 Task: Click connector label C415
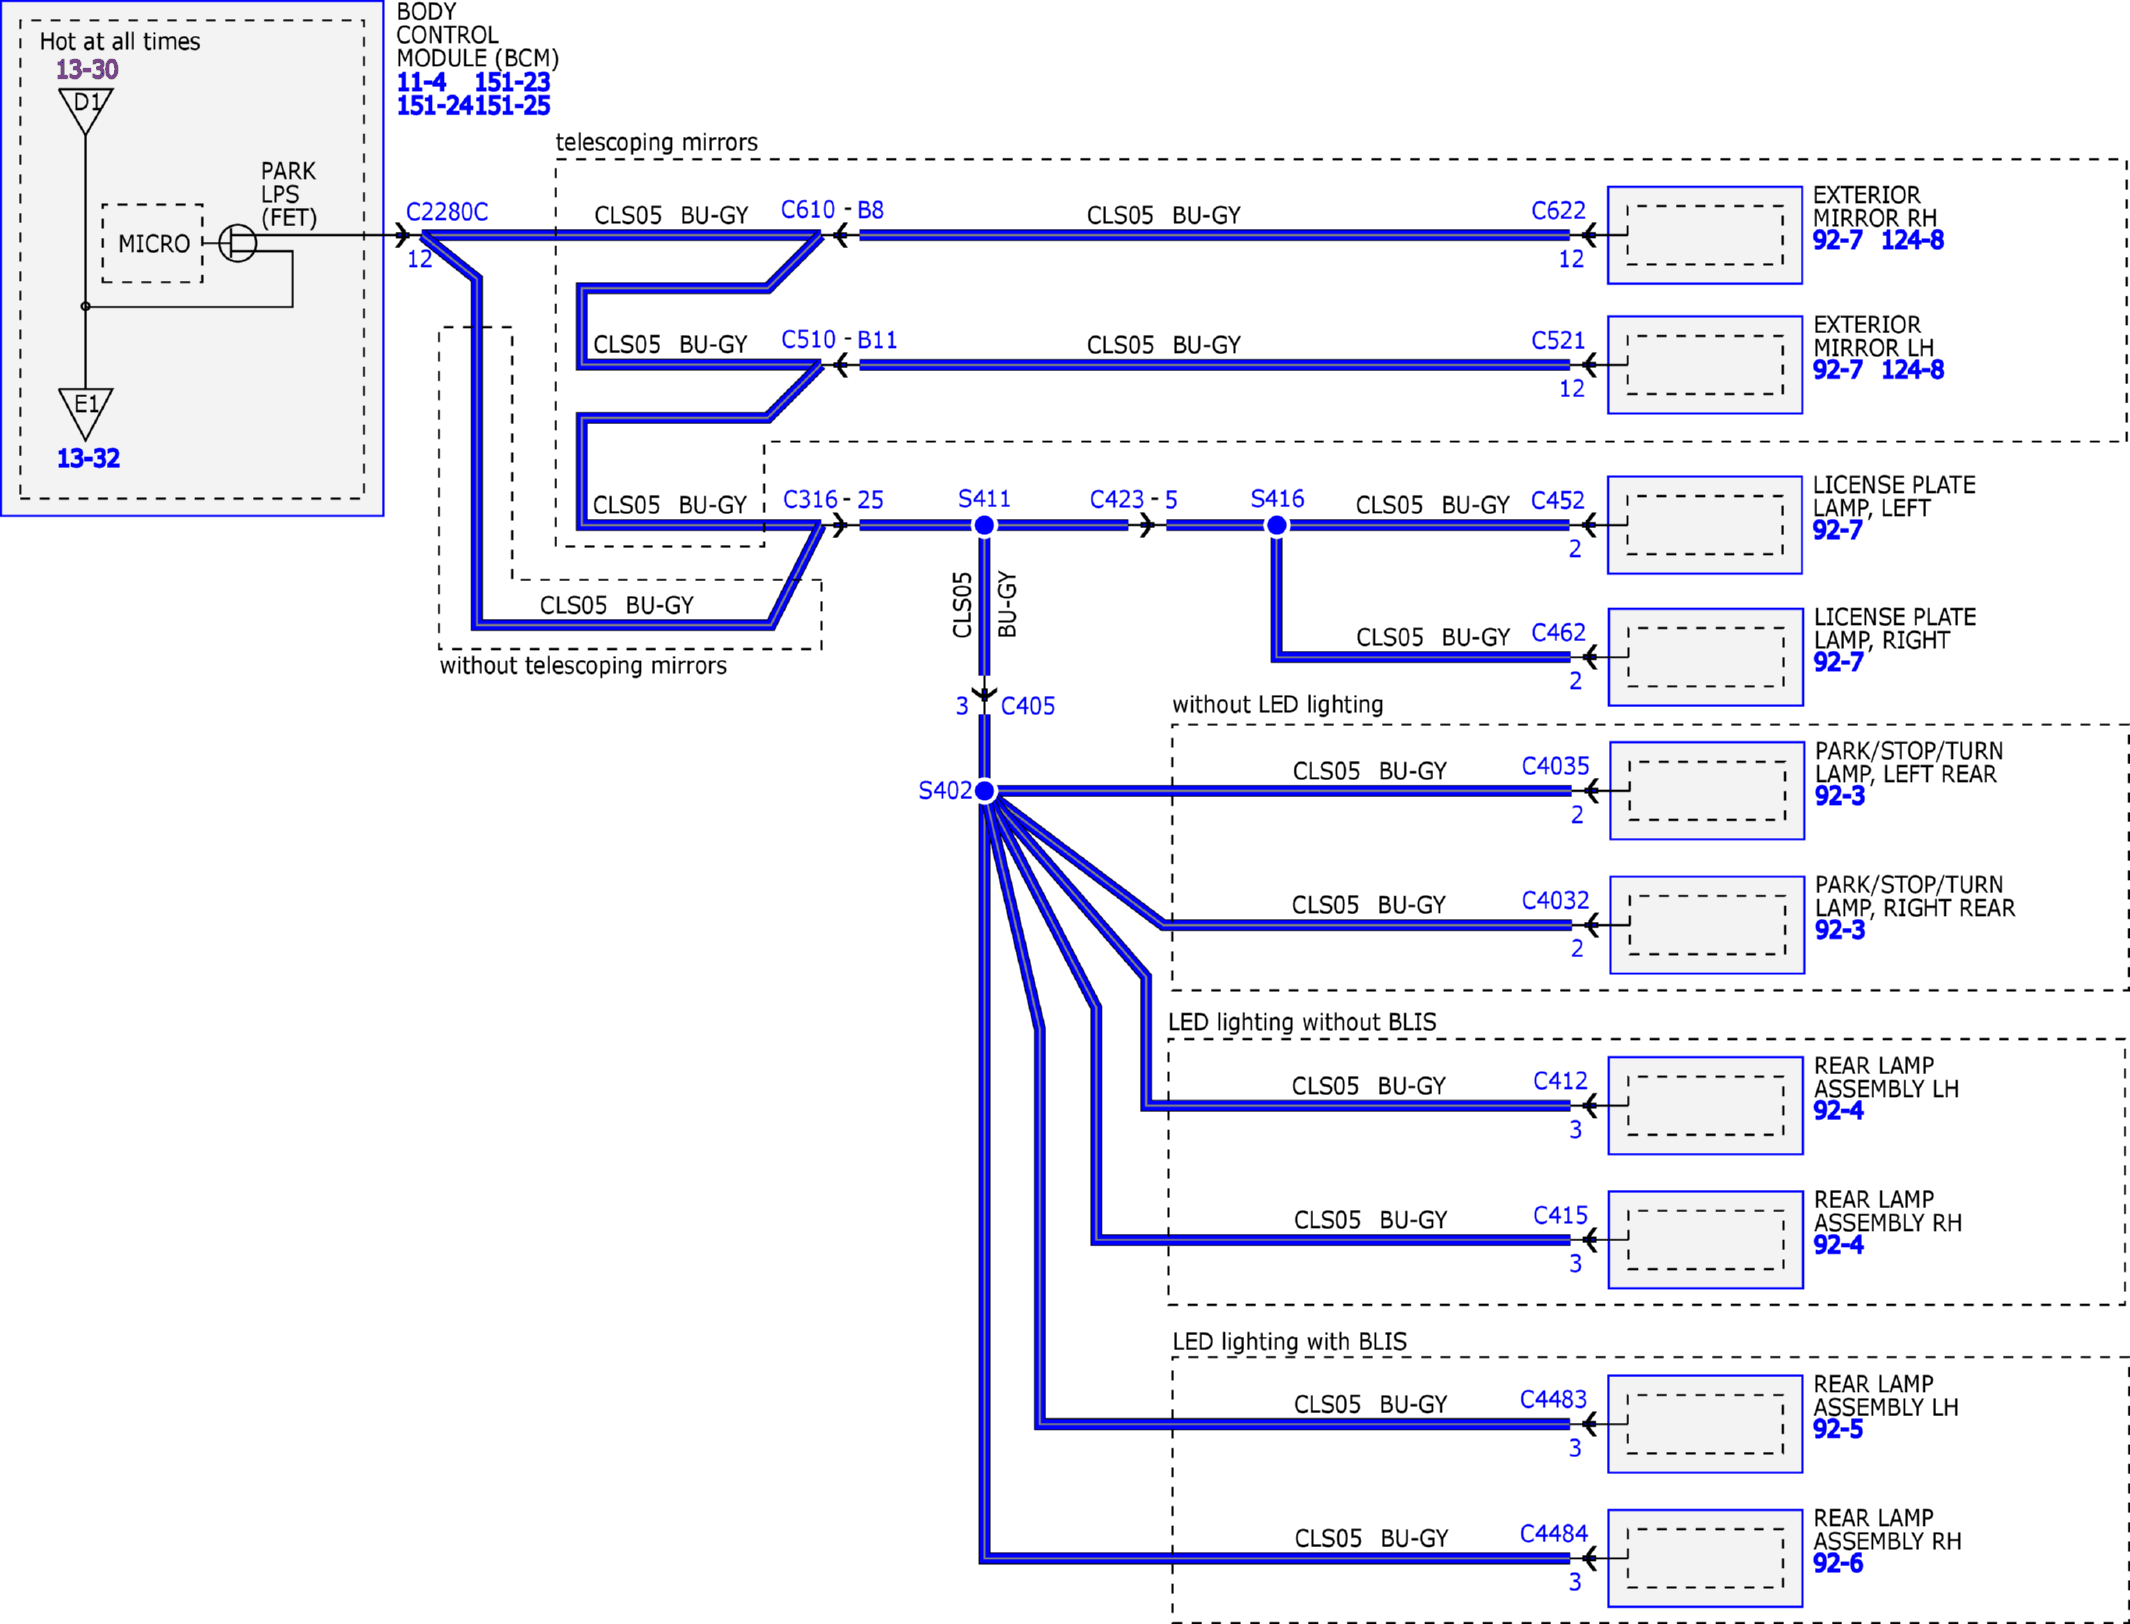coord(1560,1215)
